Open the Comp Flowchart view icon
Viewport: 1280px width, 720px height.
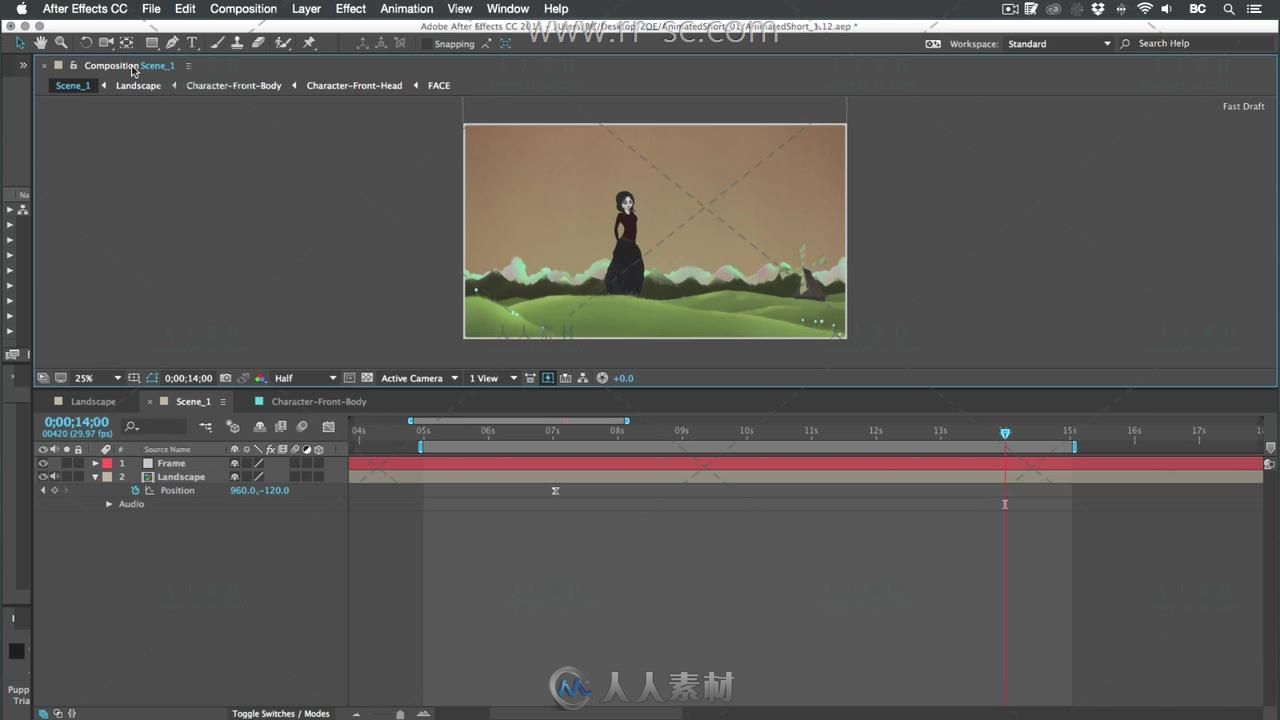(583, 378)
